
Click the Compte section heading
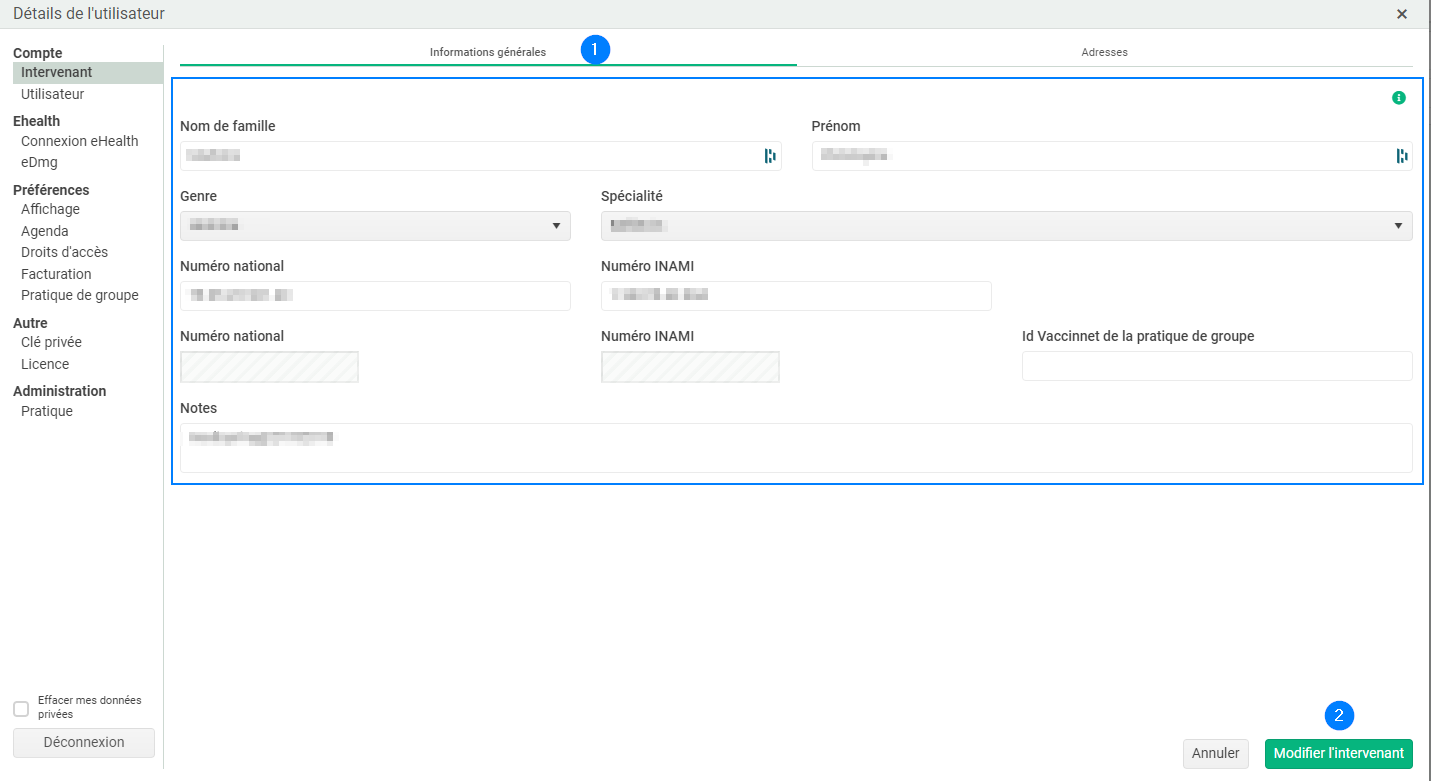(x=38, y=54)
